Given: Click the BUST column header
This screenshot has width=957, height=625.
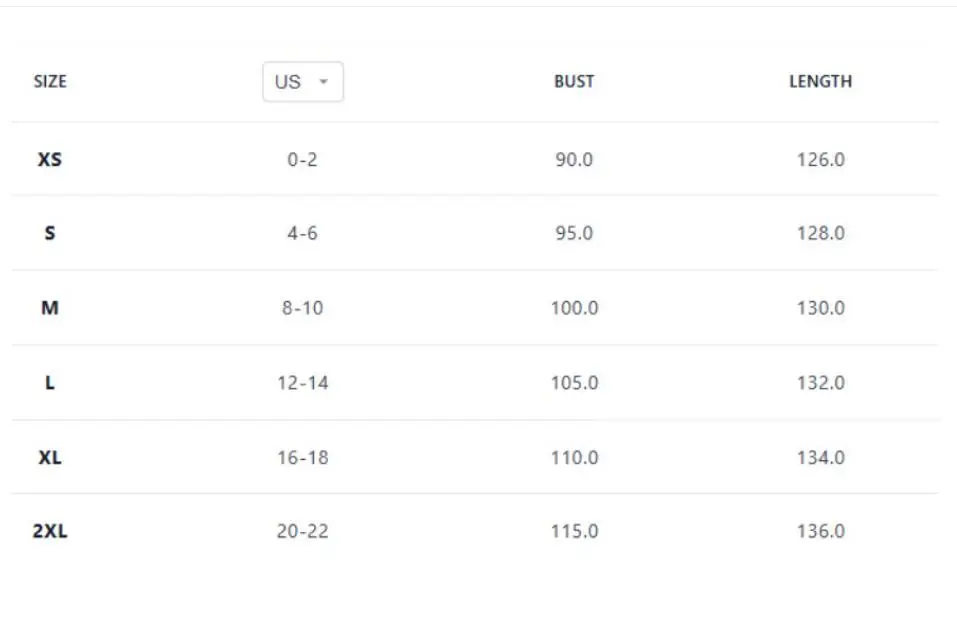Looking at the screenshot, I should [x=574, y=81].
